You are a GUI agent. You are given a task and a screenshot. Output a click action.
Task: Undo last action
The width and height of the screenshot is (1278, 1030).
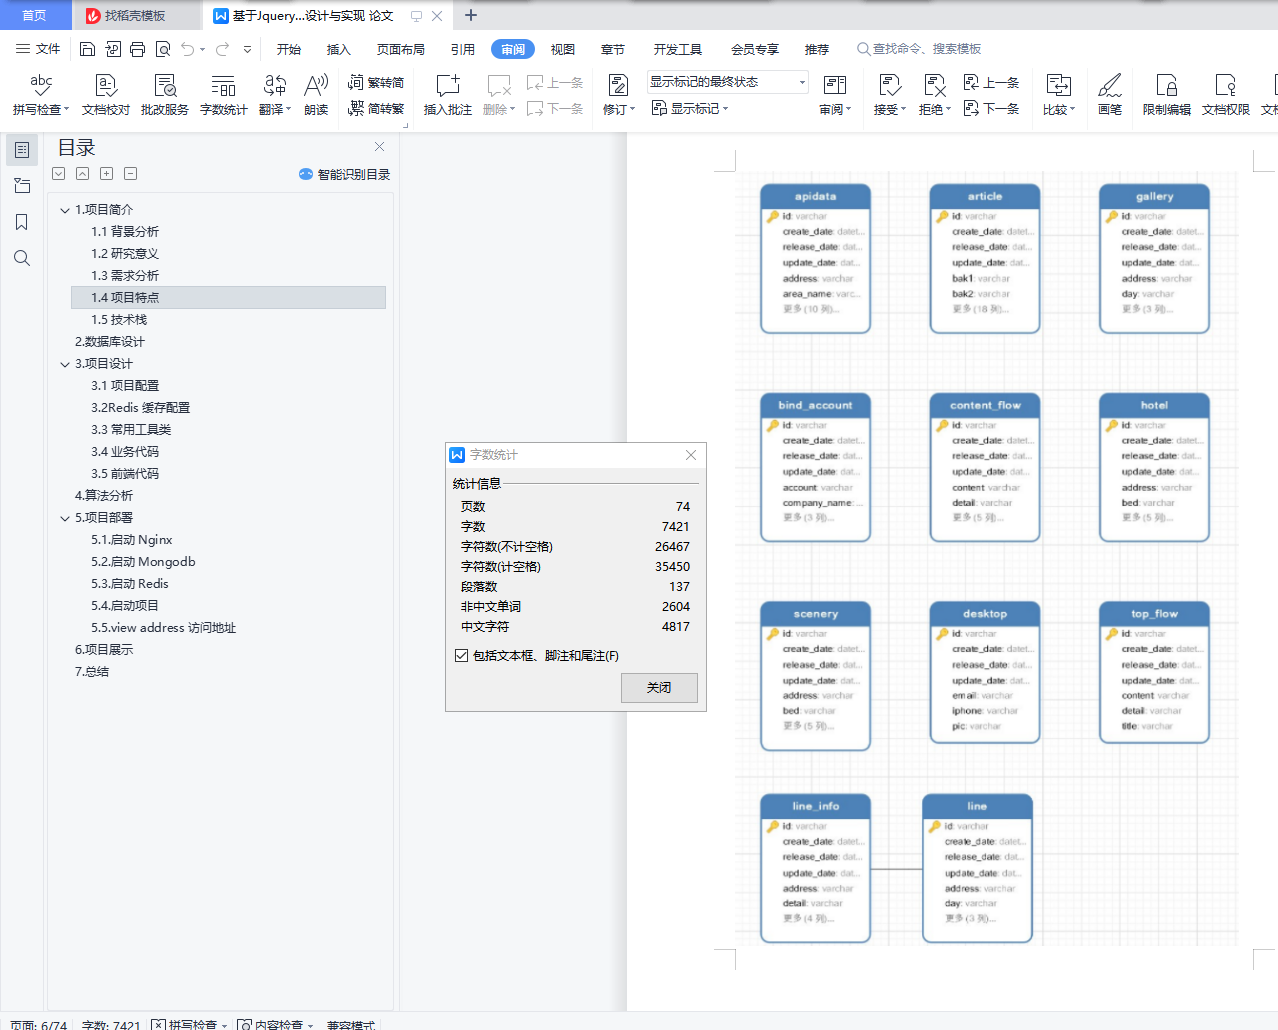click(x=188, y=49)
